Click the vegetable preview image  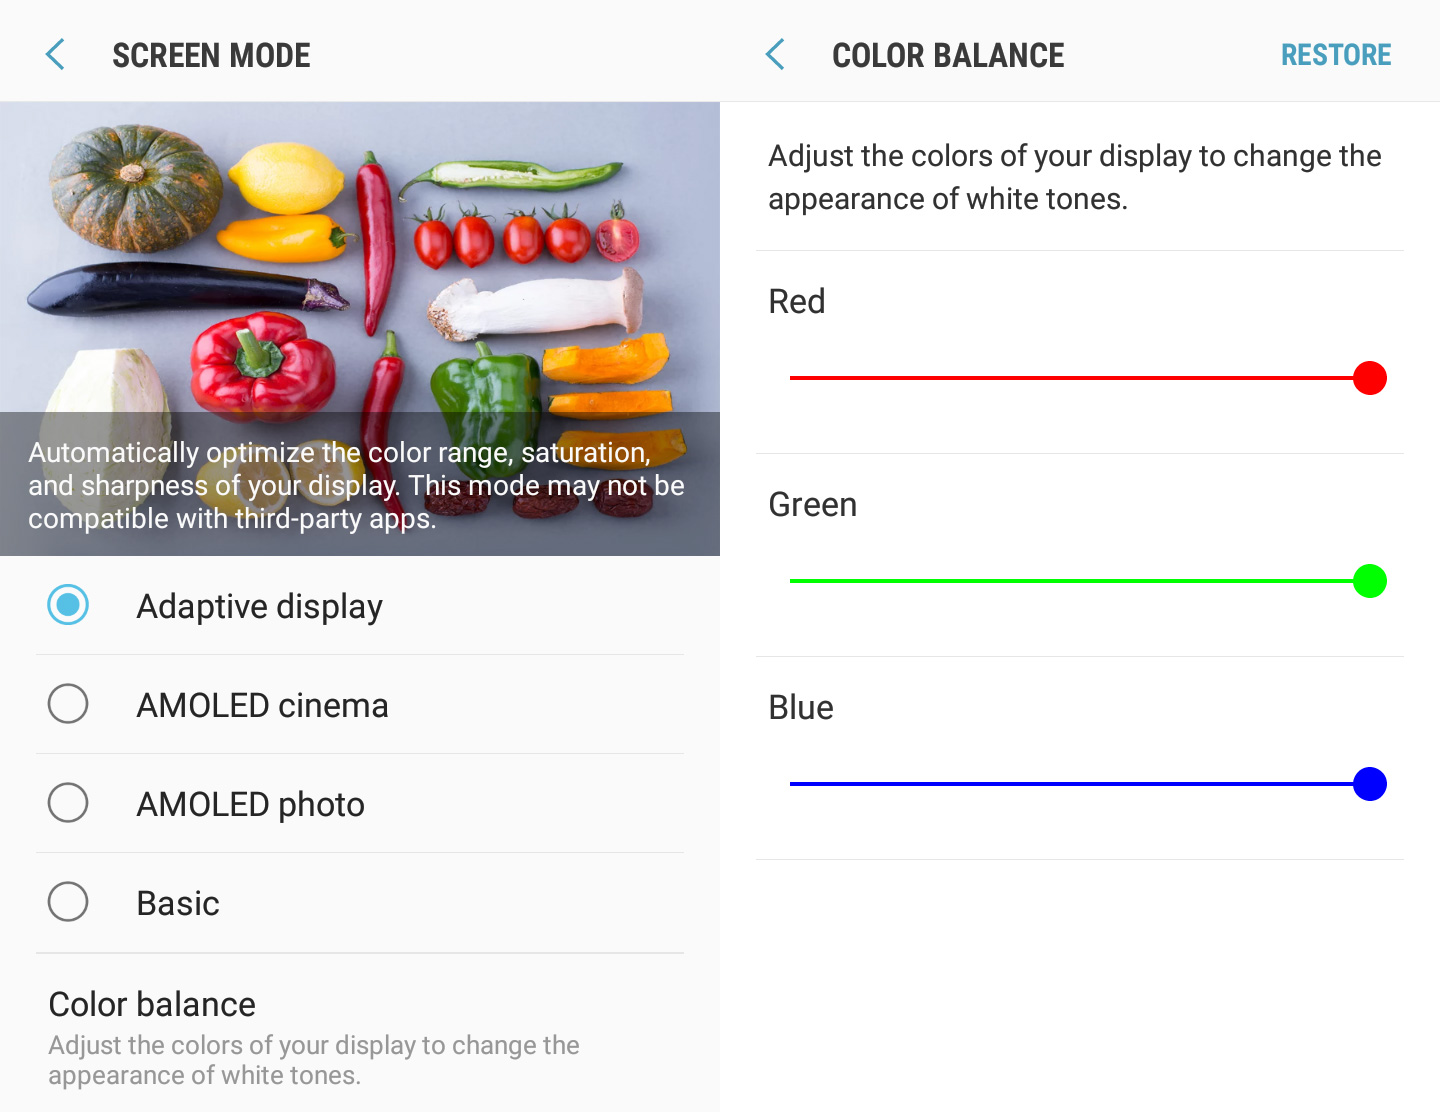click(360, 260)
